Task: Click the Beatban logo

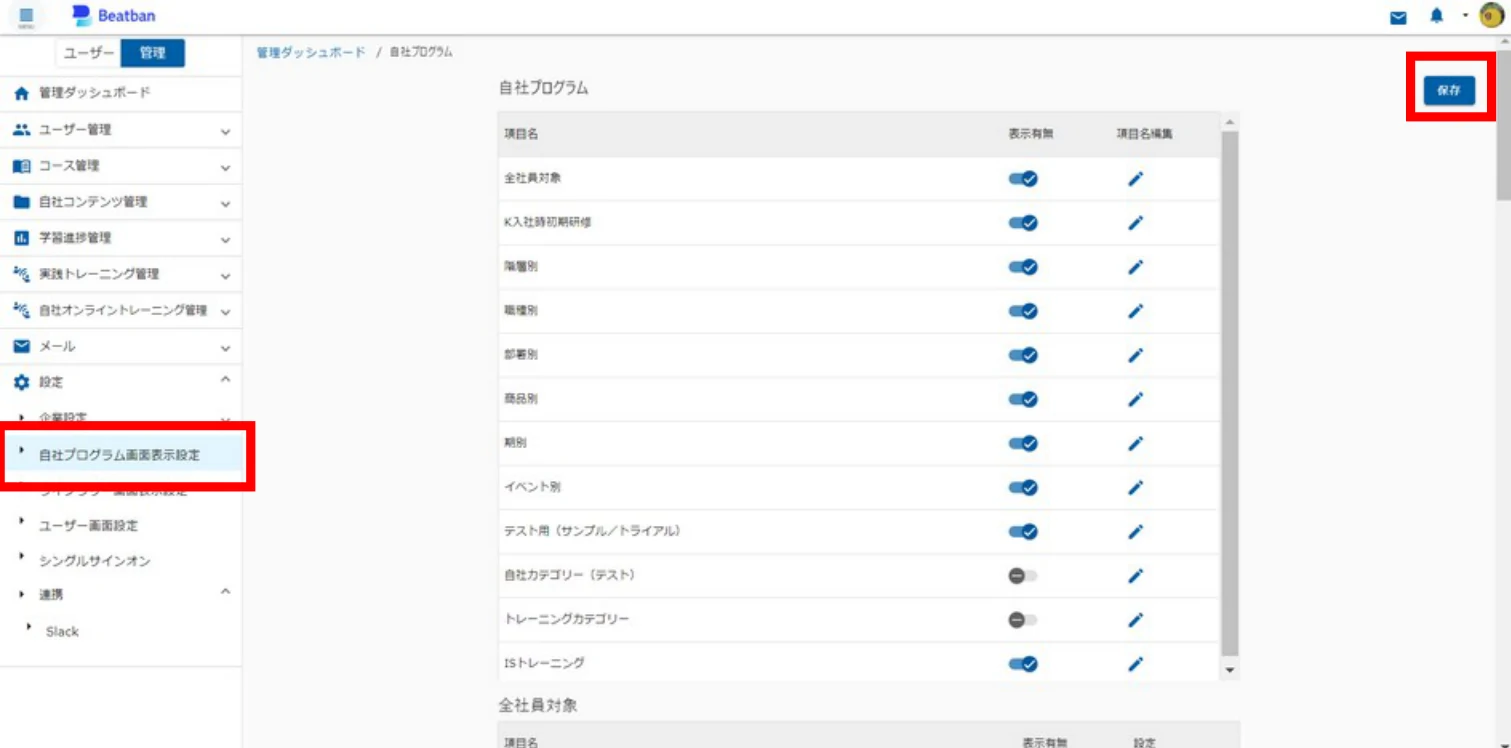Action: point(114,16)
